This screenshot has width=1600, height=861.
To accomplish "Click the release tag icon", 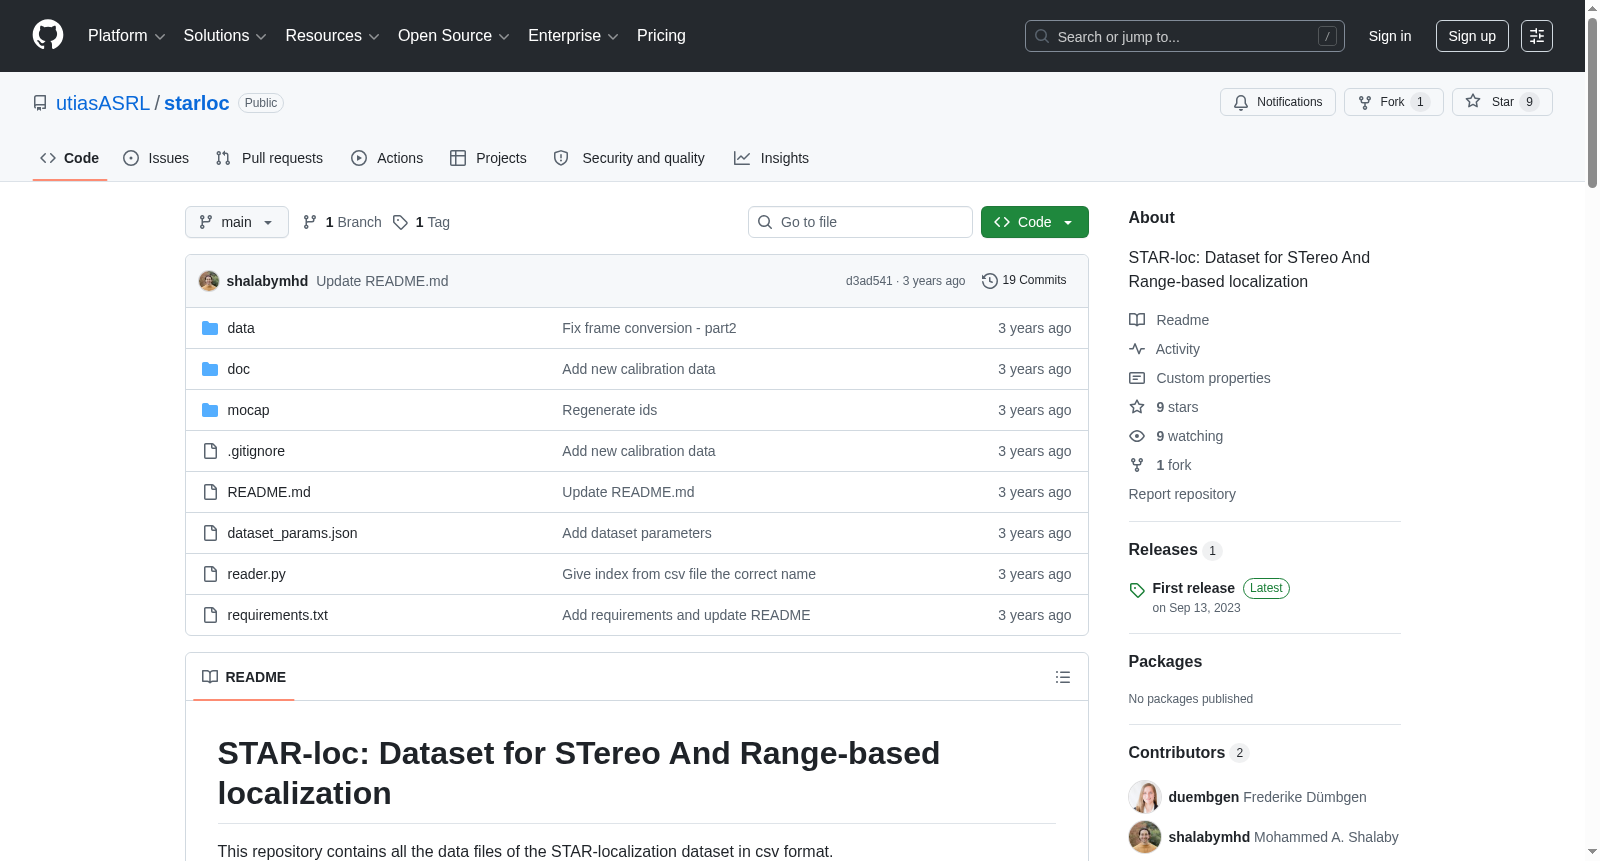I will point(1137,590).
